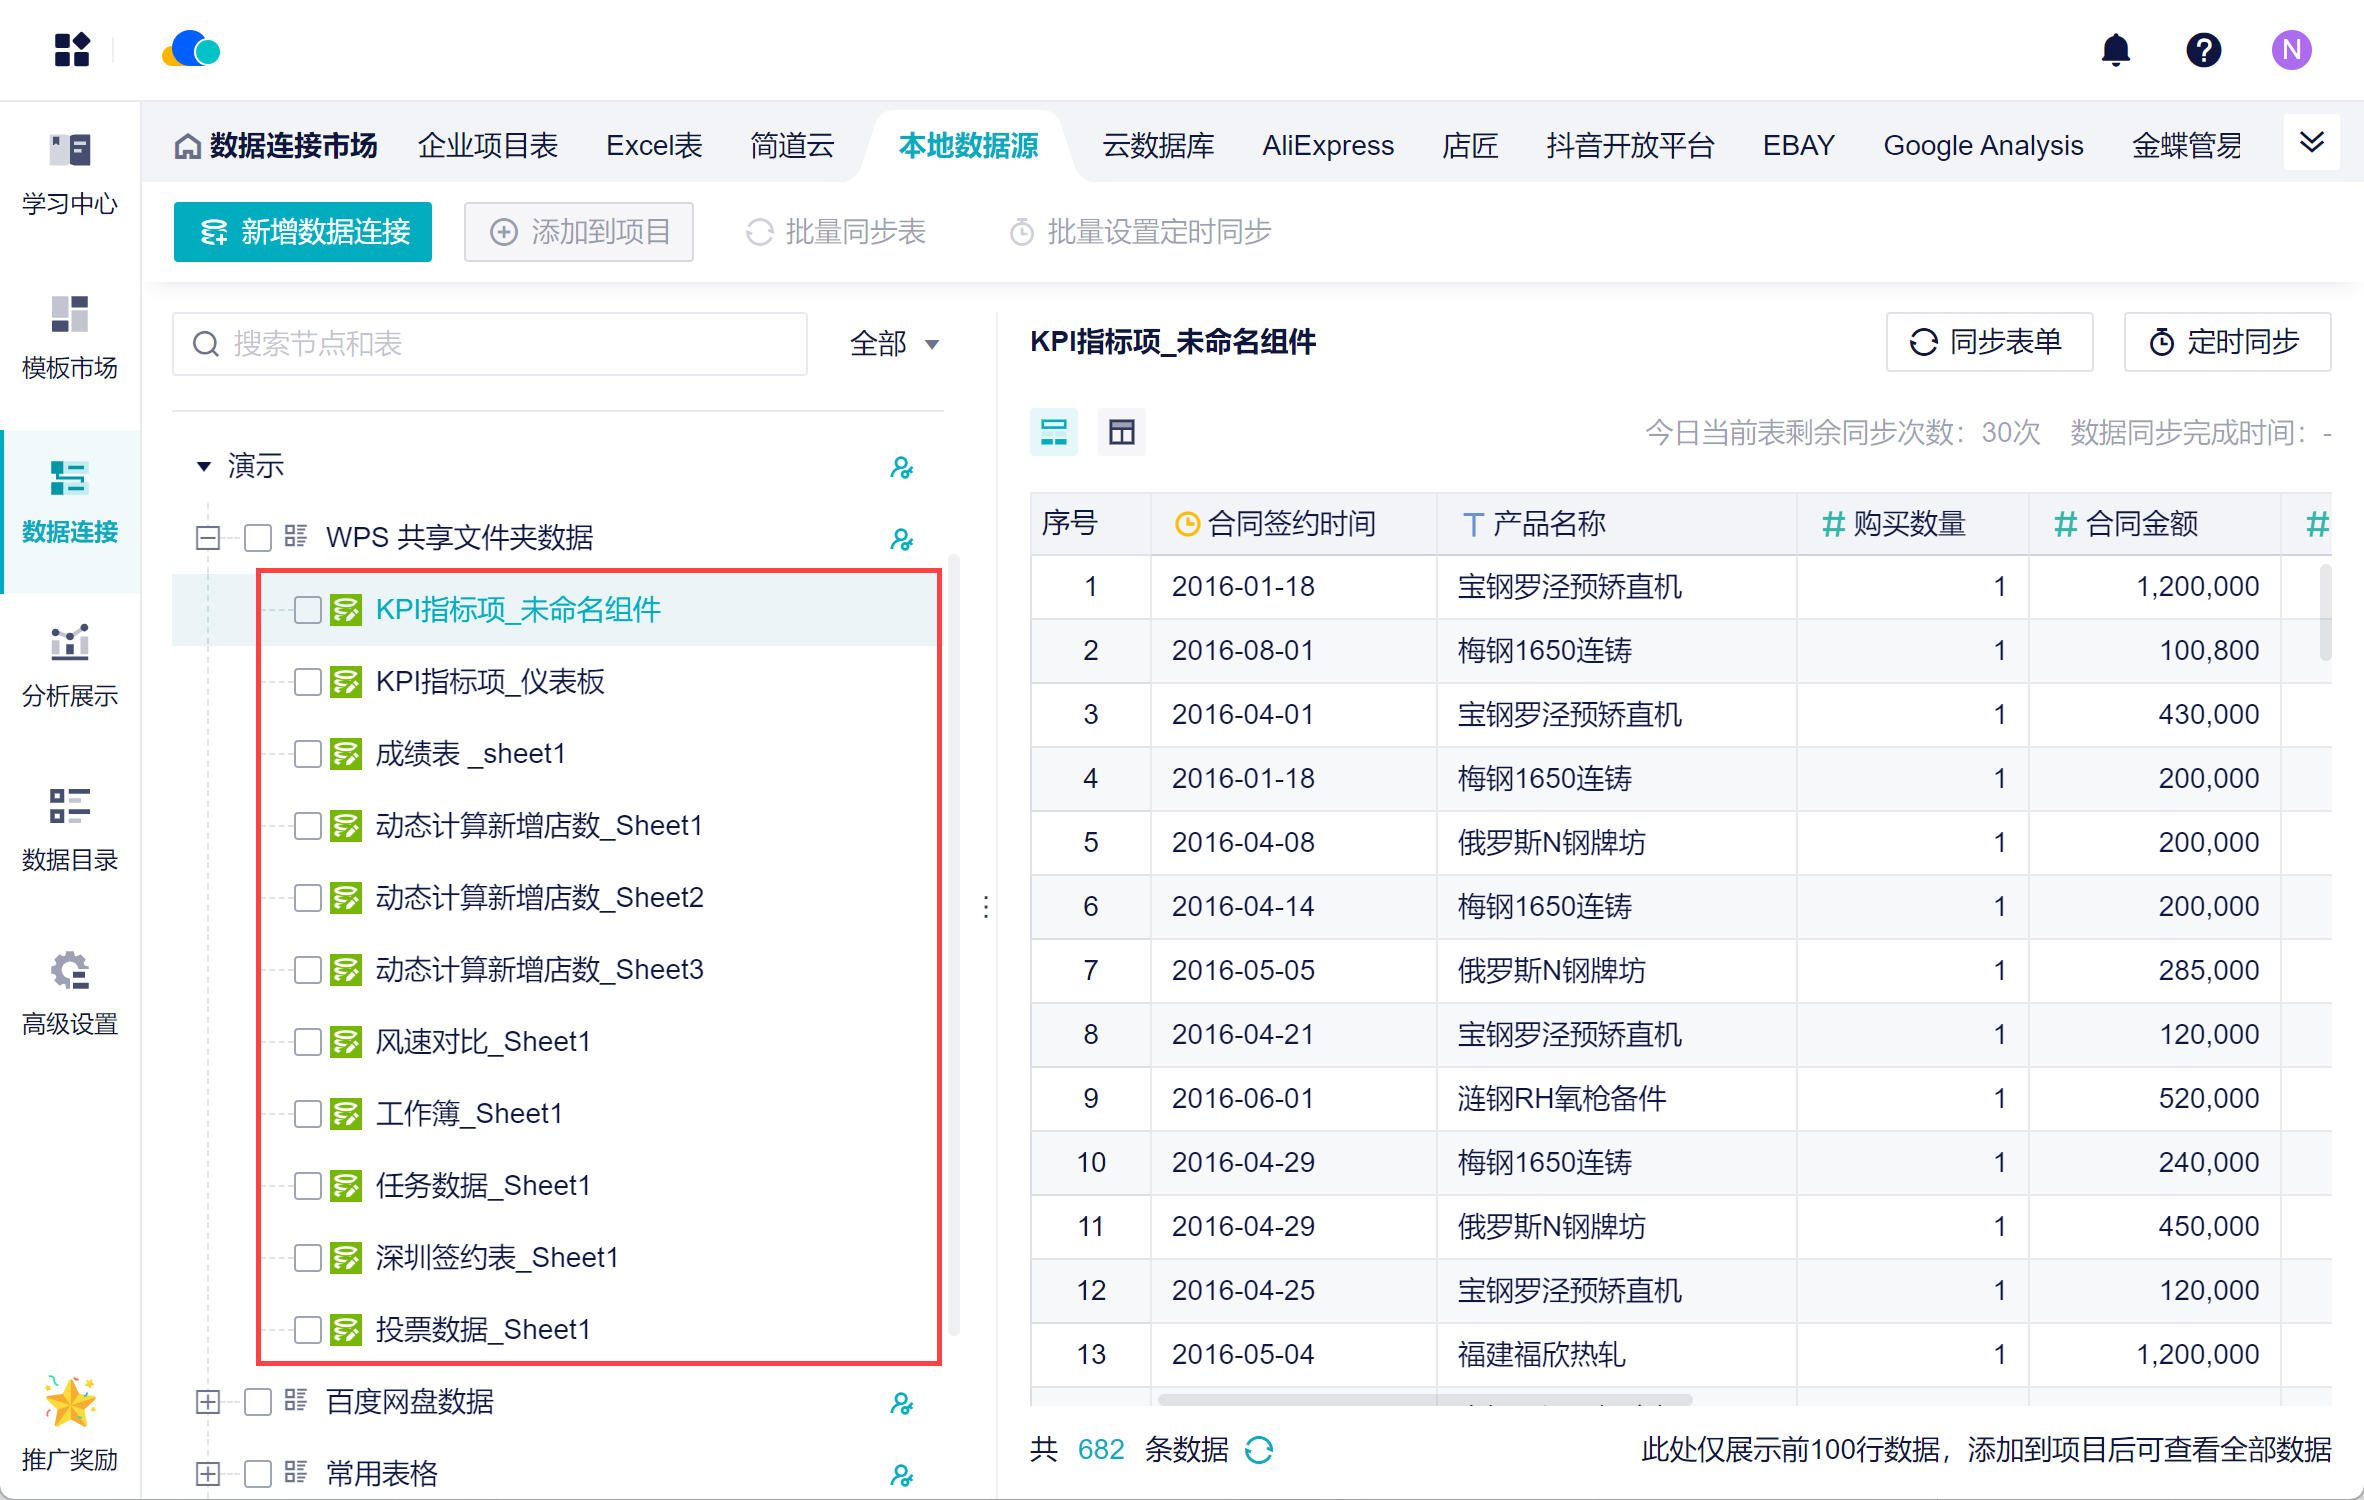
Task: Open the Google Analysis tab
Action: point(1982,146)
